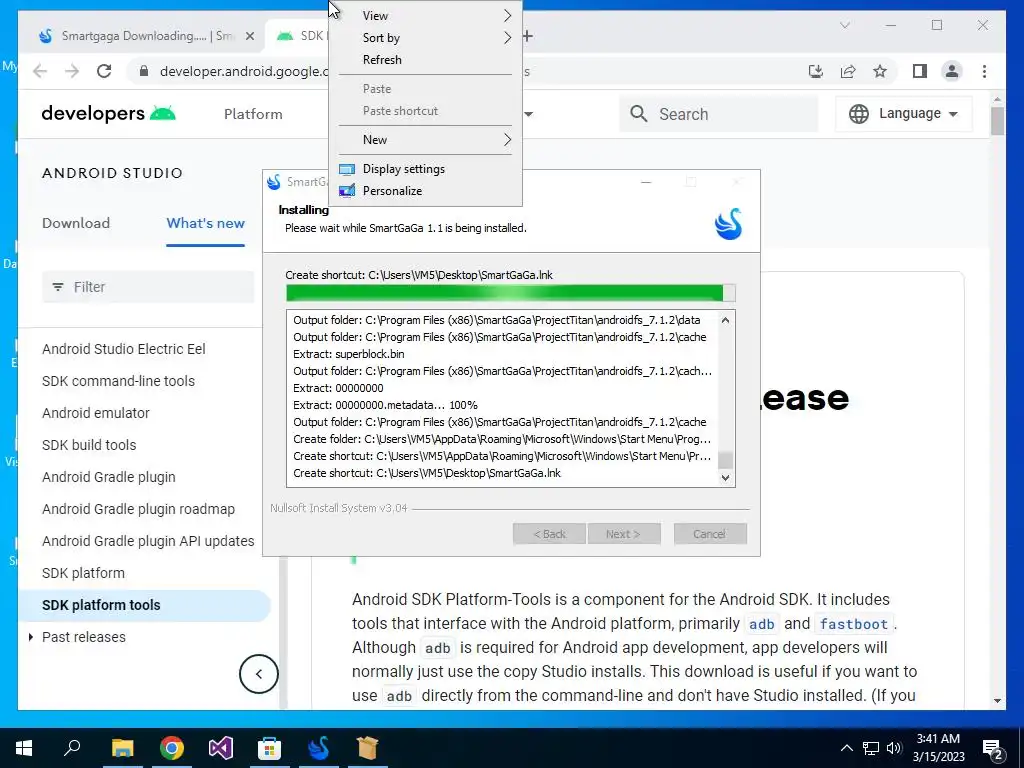1024x768 pixels.
Task: Collapse sidebar with circled arrow button
Action: (259, 674)
